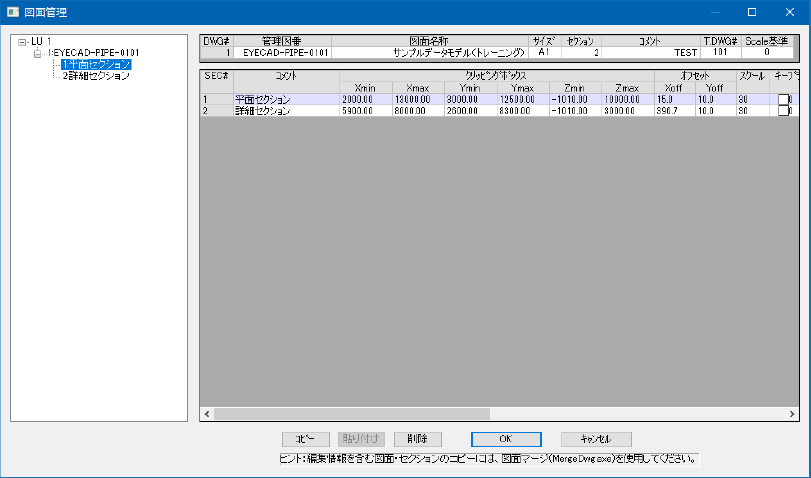Click the Xoff cell 15.0
The width and height of the screenshot is (811, 478).
point(675,99)
